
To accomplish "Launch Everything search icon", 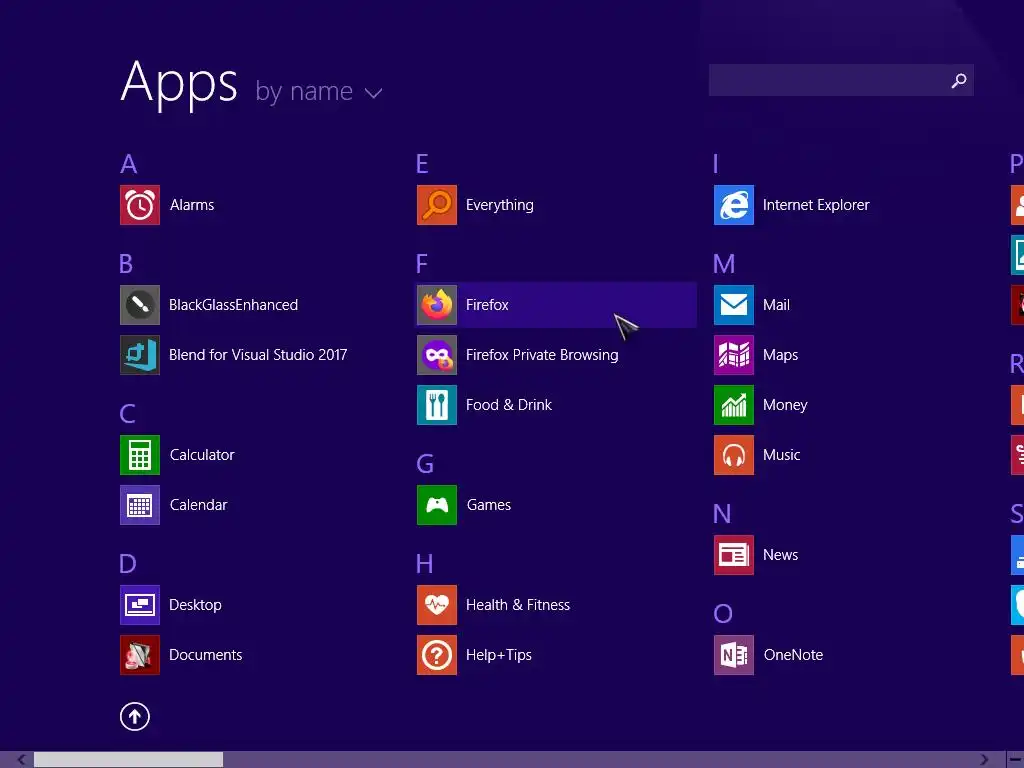I will 437,205.
